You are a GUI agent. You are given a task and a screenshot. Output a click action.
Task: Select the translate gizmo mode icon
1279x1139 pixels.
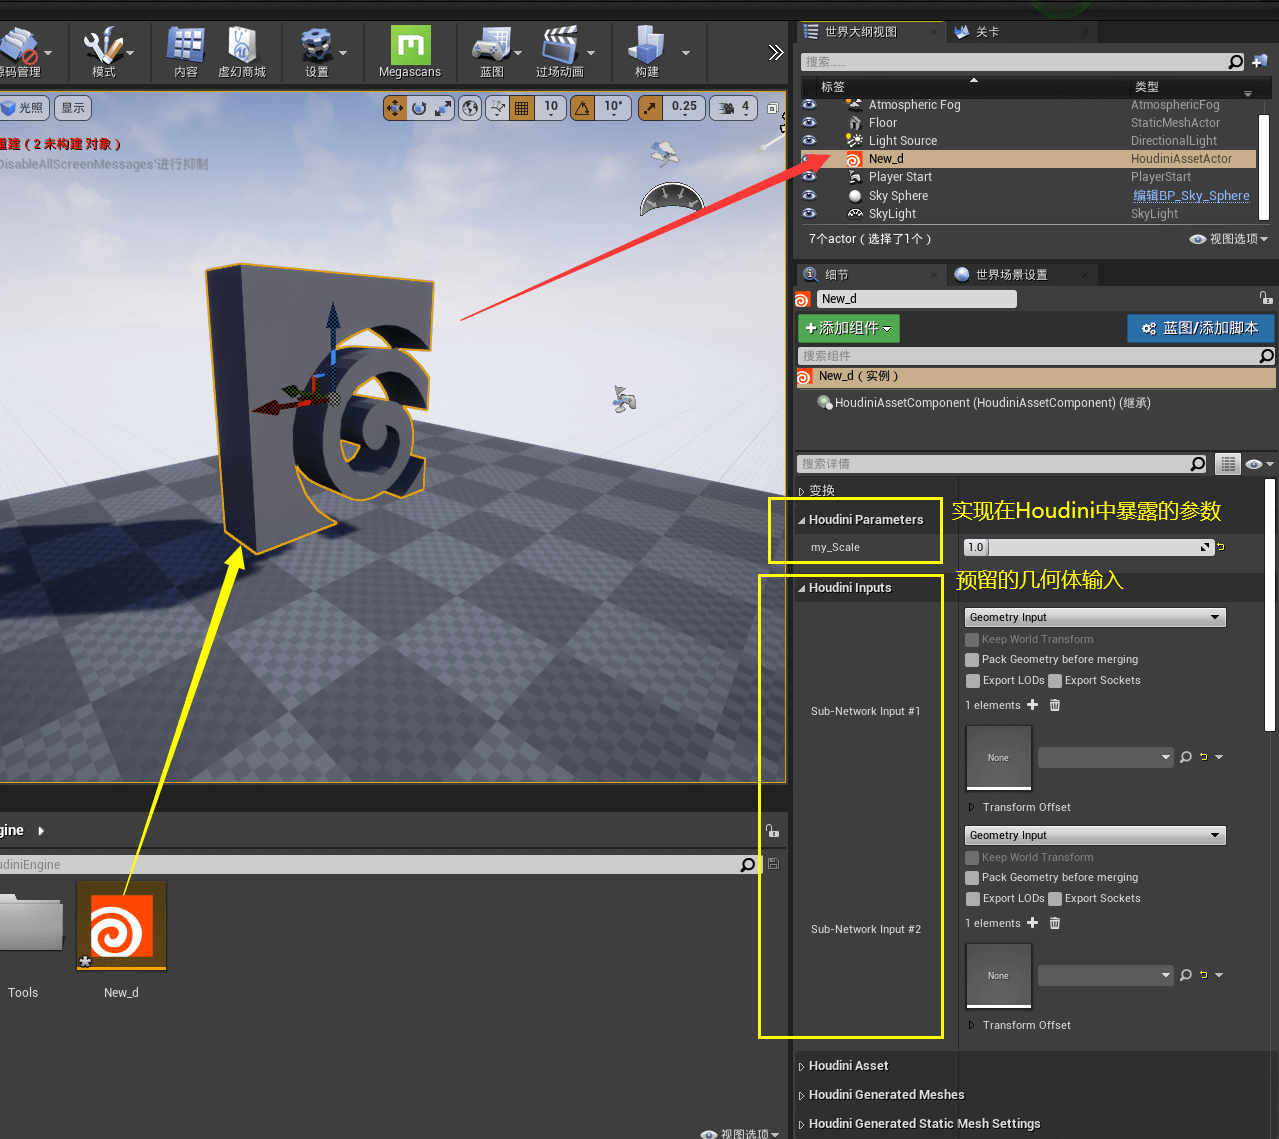395,108
